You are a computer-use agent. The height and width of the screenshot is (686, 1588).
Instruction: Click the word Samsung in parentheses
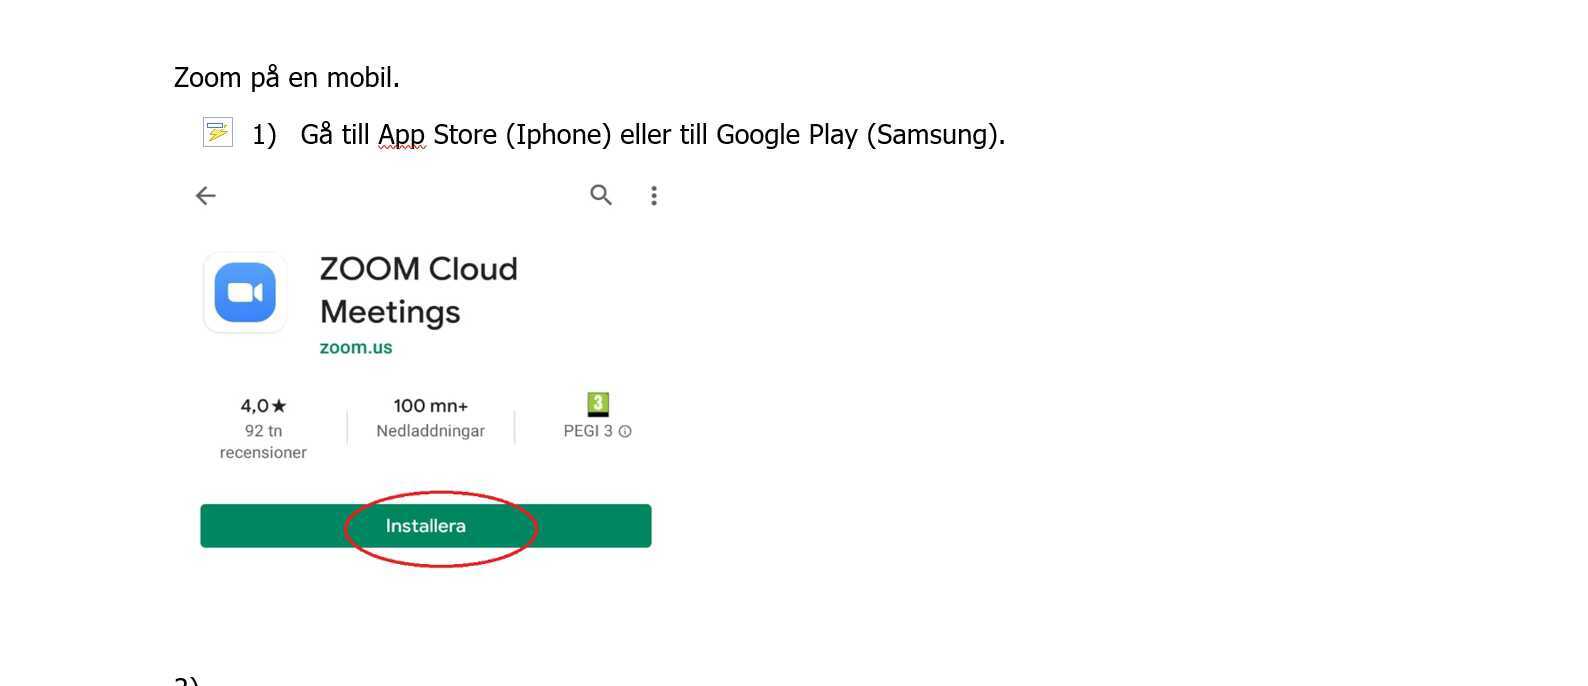coord(931,135)
